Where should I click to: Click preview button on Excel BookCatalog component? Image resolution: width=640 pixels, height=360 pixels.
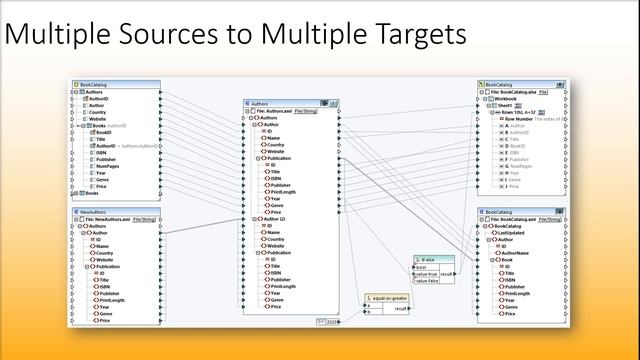coord(560,84)
